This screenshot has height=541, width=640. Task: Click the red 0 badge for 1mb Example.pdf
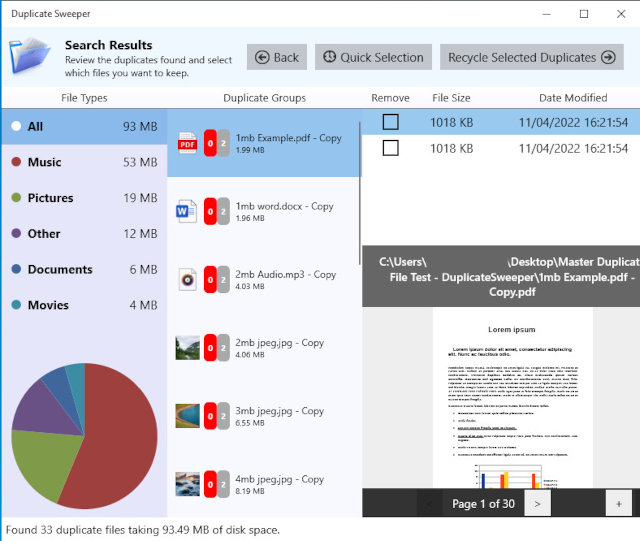[210, 143]
